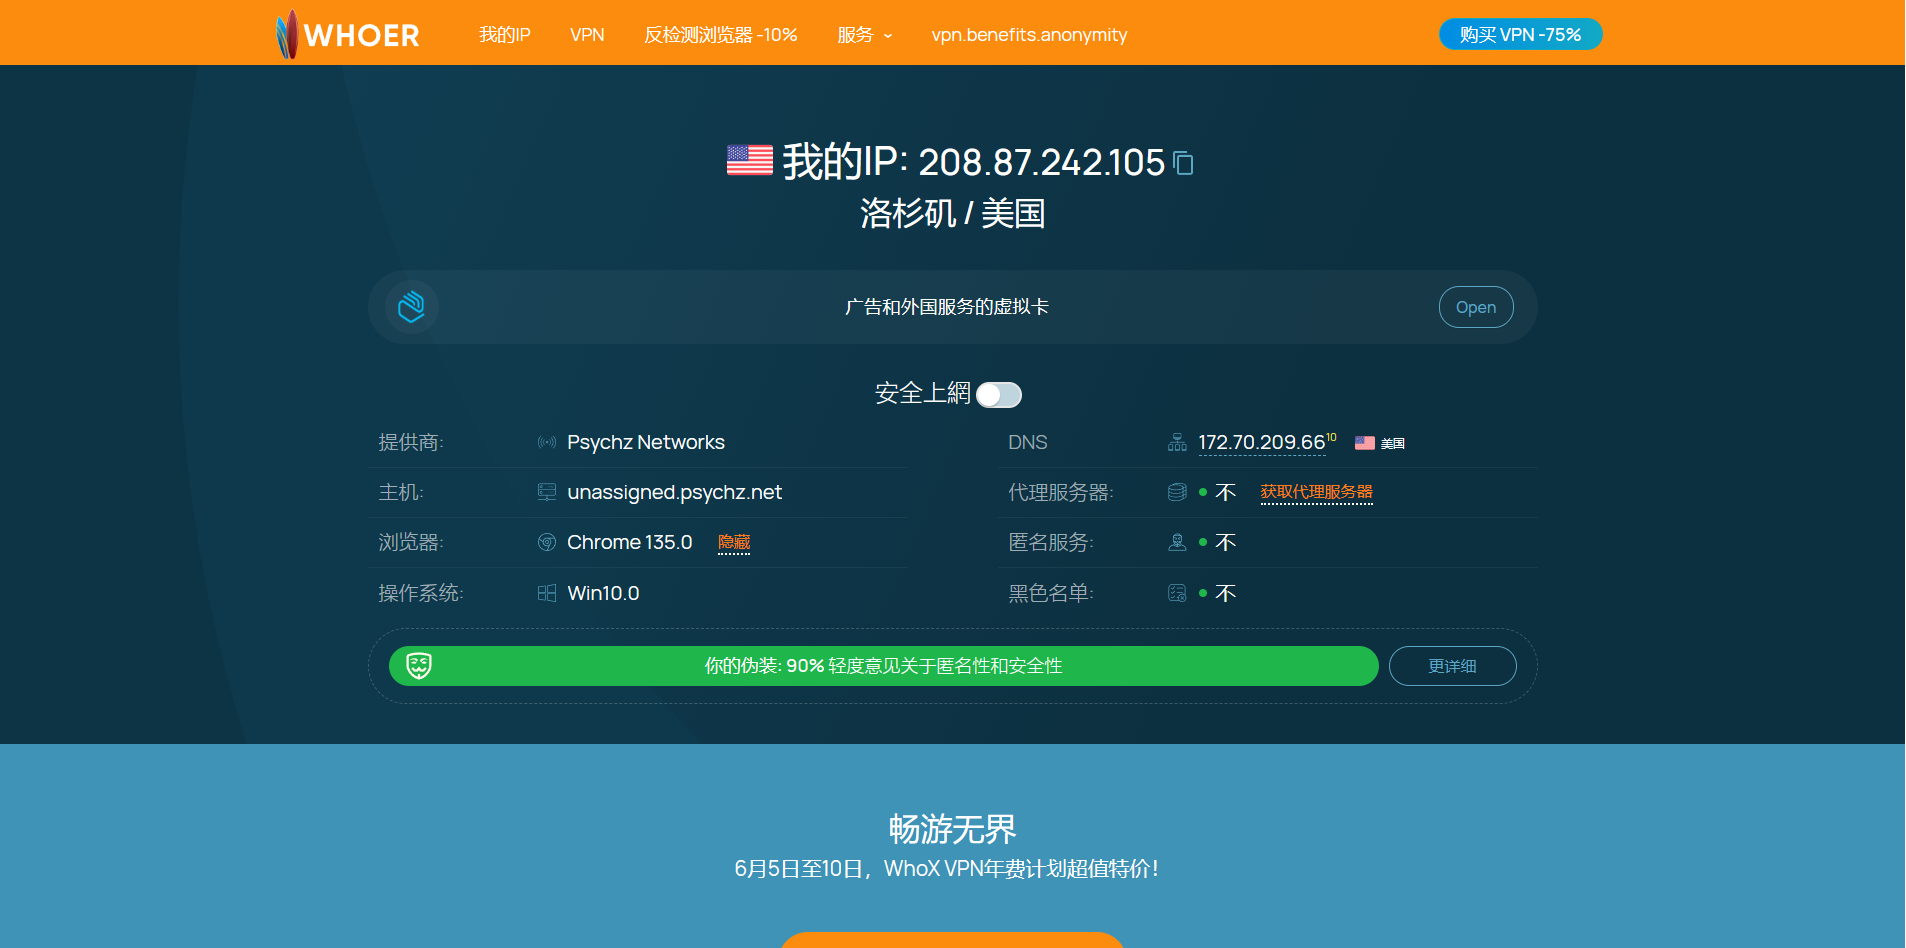Viewport: 1906px width, 948px height.
Task: Click Psychz Networks provider text
Action: (x=646, y=442)
